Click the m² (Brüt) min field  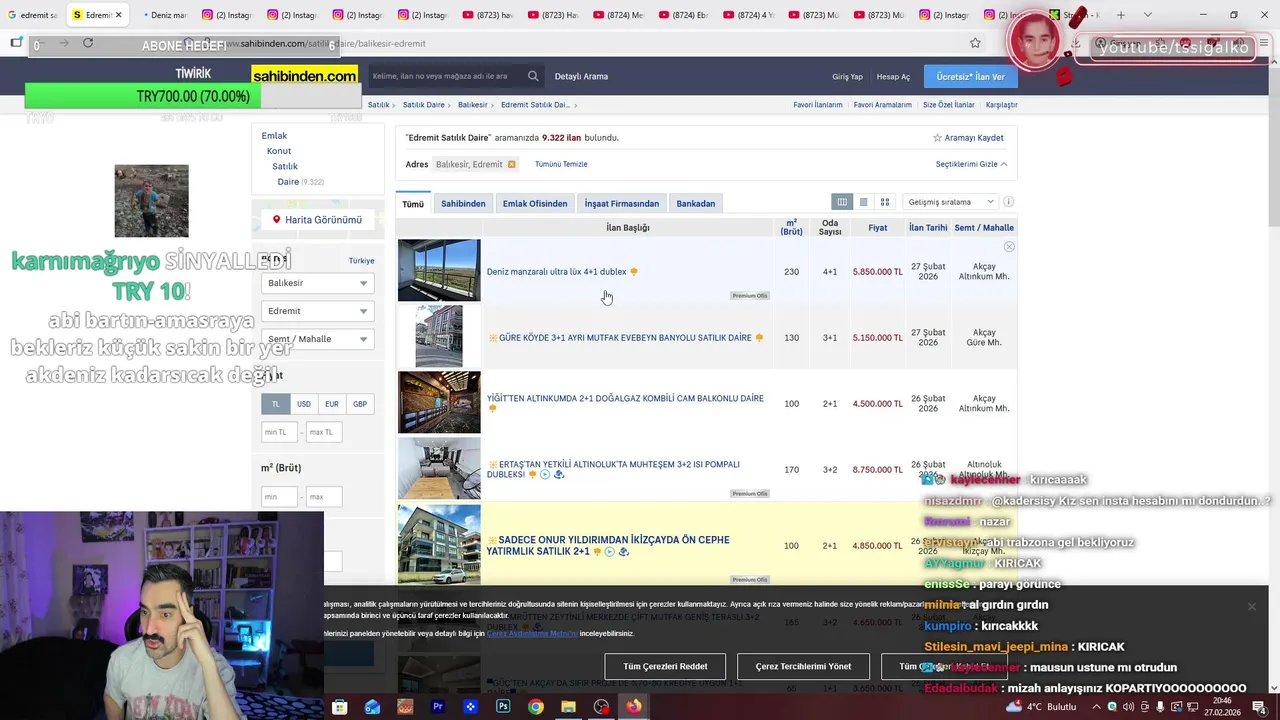point(279,496)
